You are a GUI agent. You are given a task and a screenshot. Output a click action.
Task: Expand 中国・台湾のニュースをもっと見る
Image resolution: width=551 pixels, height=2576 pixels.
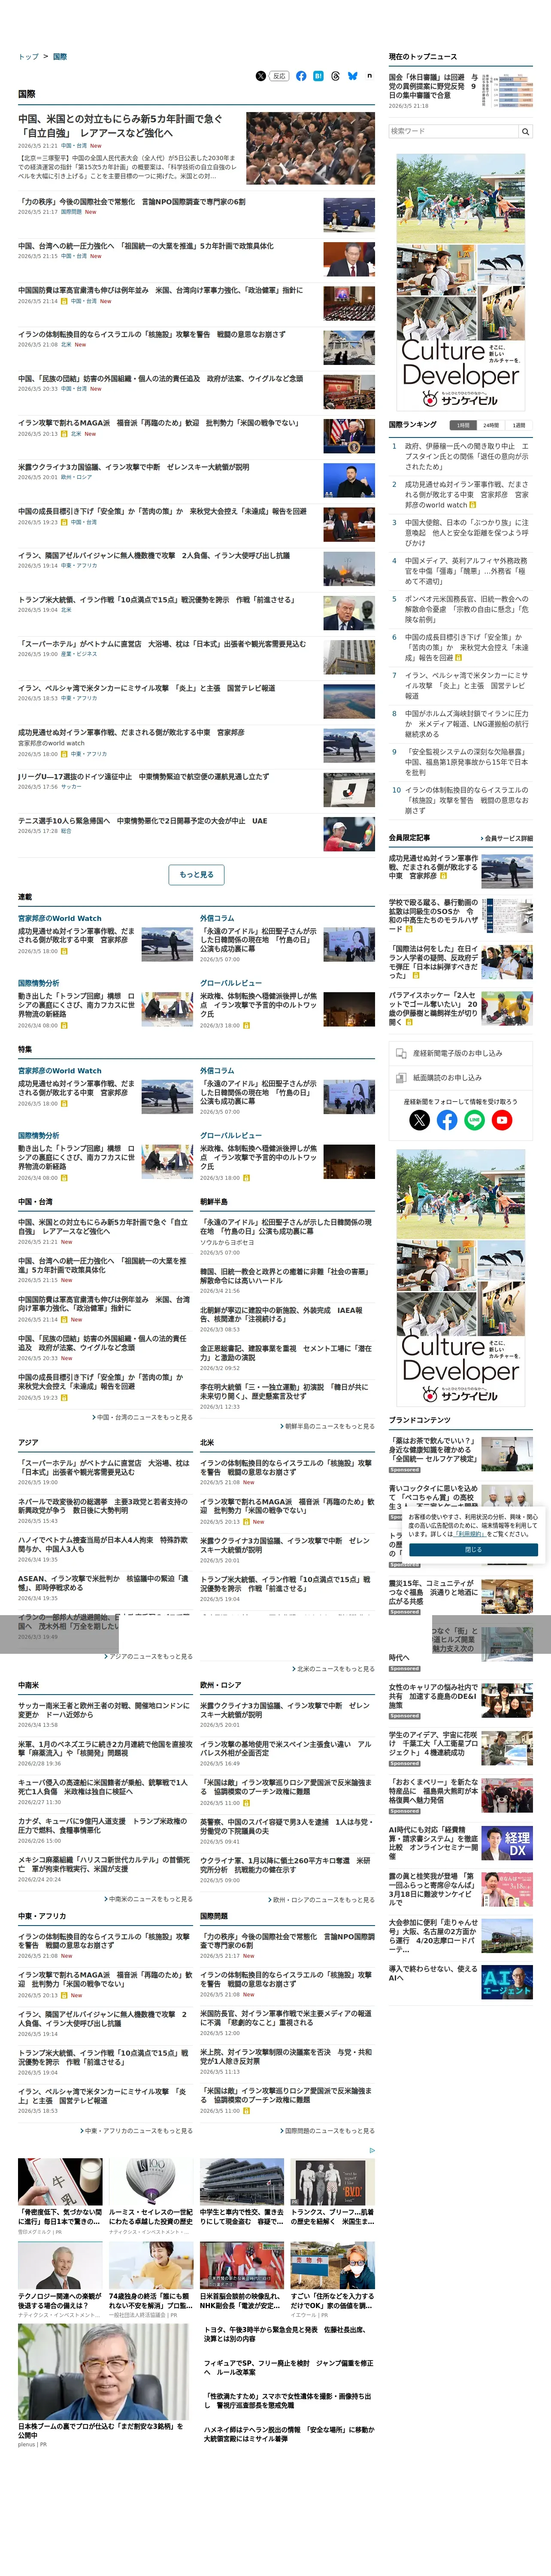click(143, 1417)
